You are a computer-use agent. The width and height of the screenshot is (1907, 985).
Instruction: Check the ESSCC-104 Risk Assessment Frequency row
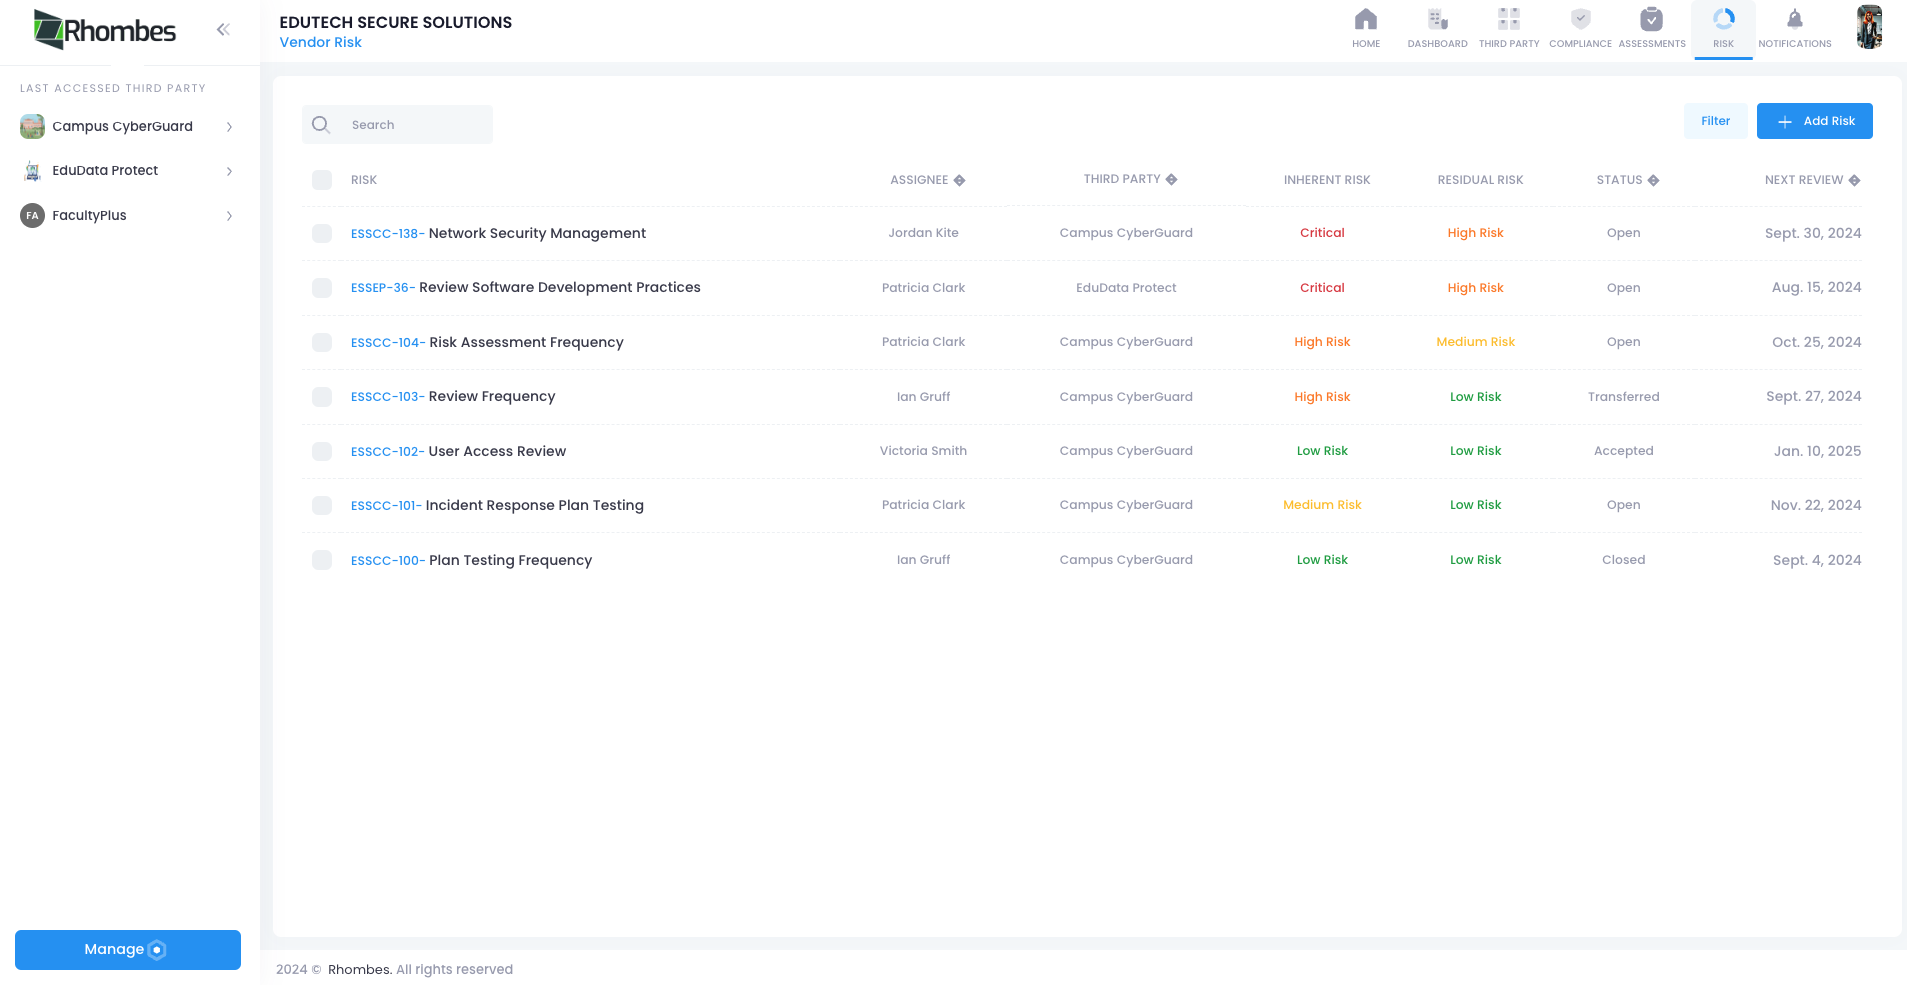(x=322, y=342)
